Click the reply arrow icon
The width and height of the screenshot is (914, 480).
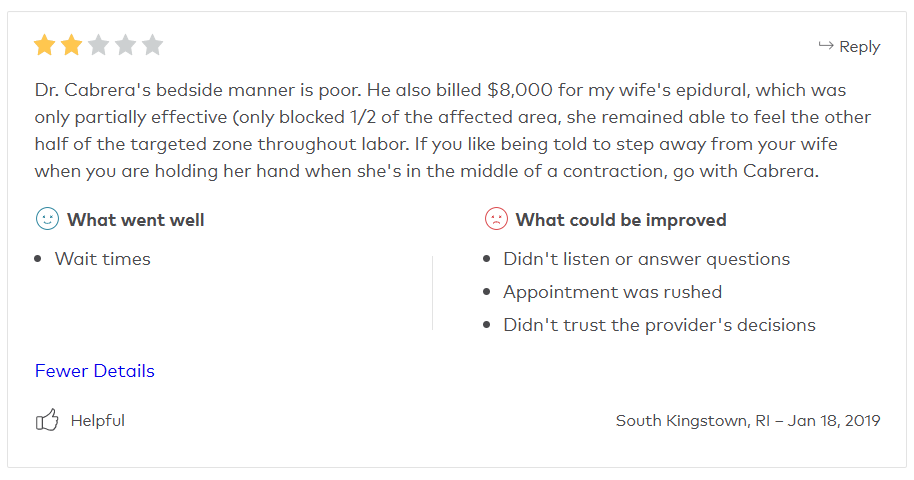click(825, 45)
